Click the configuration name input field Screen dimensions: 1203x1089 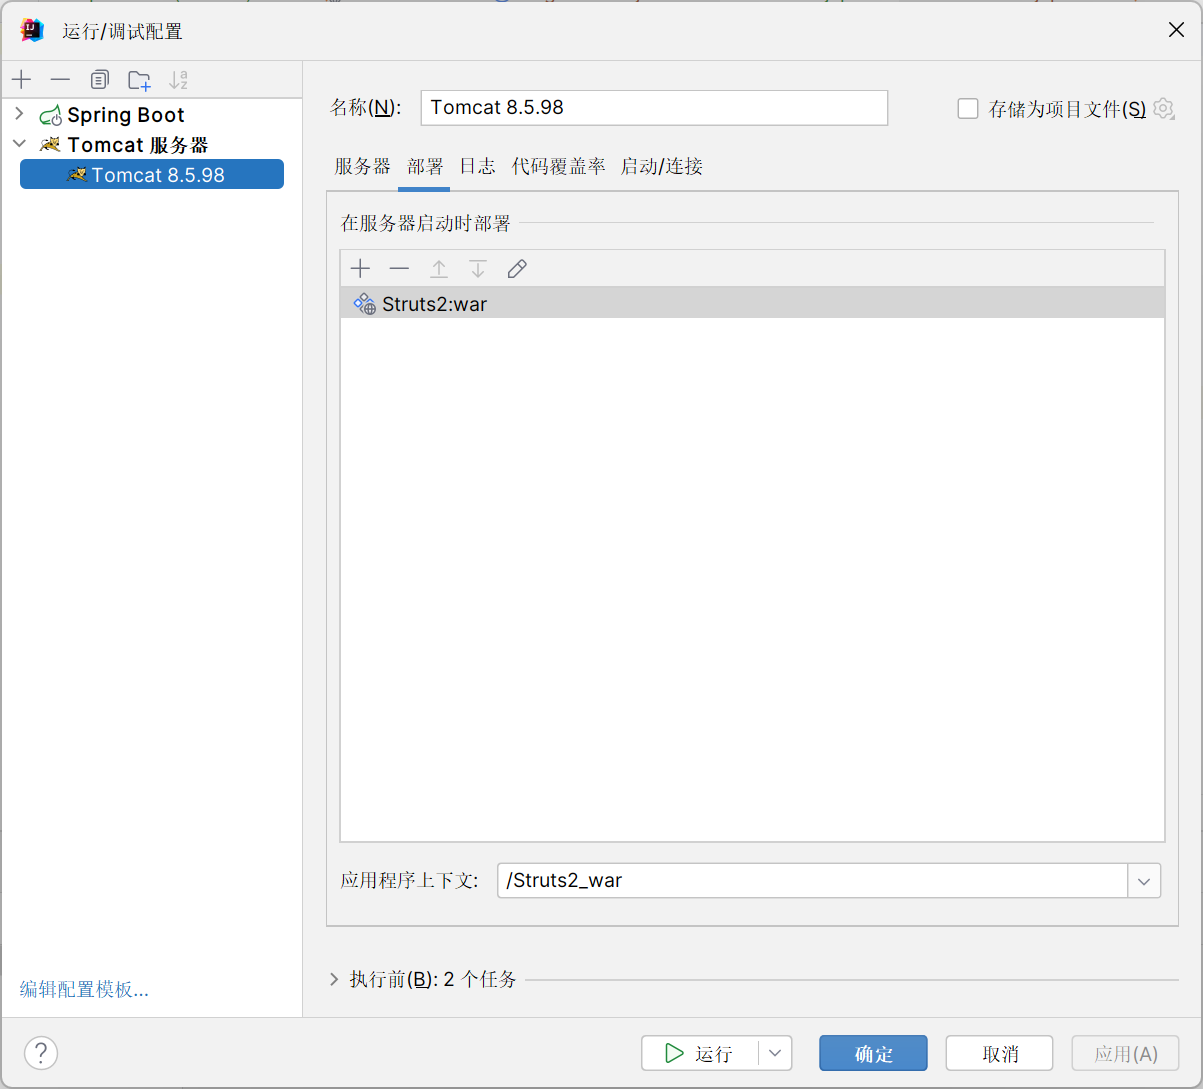pos(654,108)
